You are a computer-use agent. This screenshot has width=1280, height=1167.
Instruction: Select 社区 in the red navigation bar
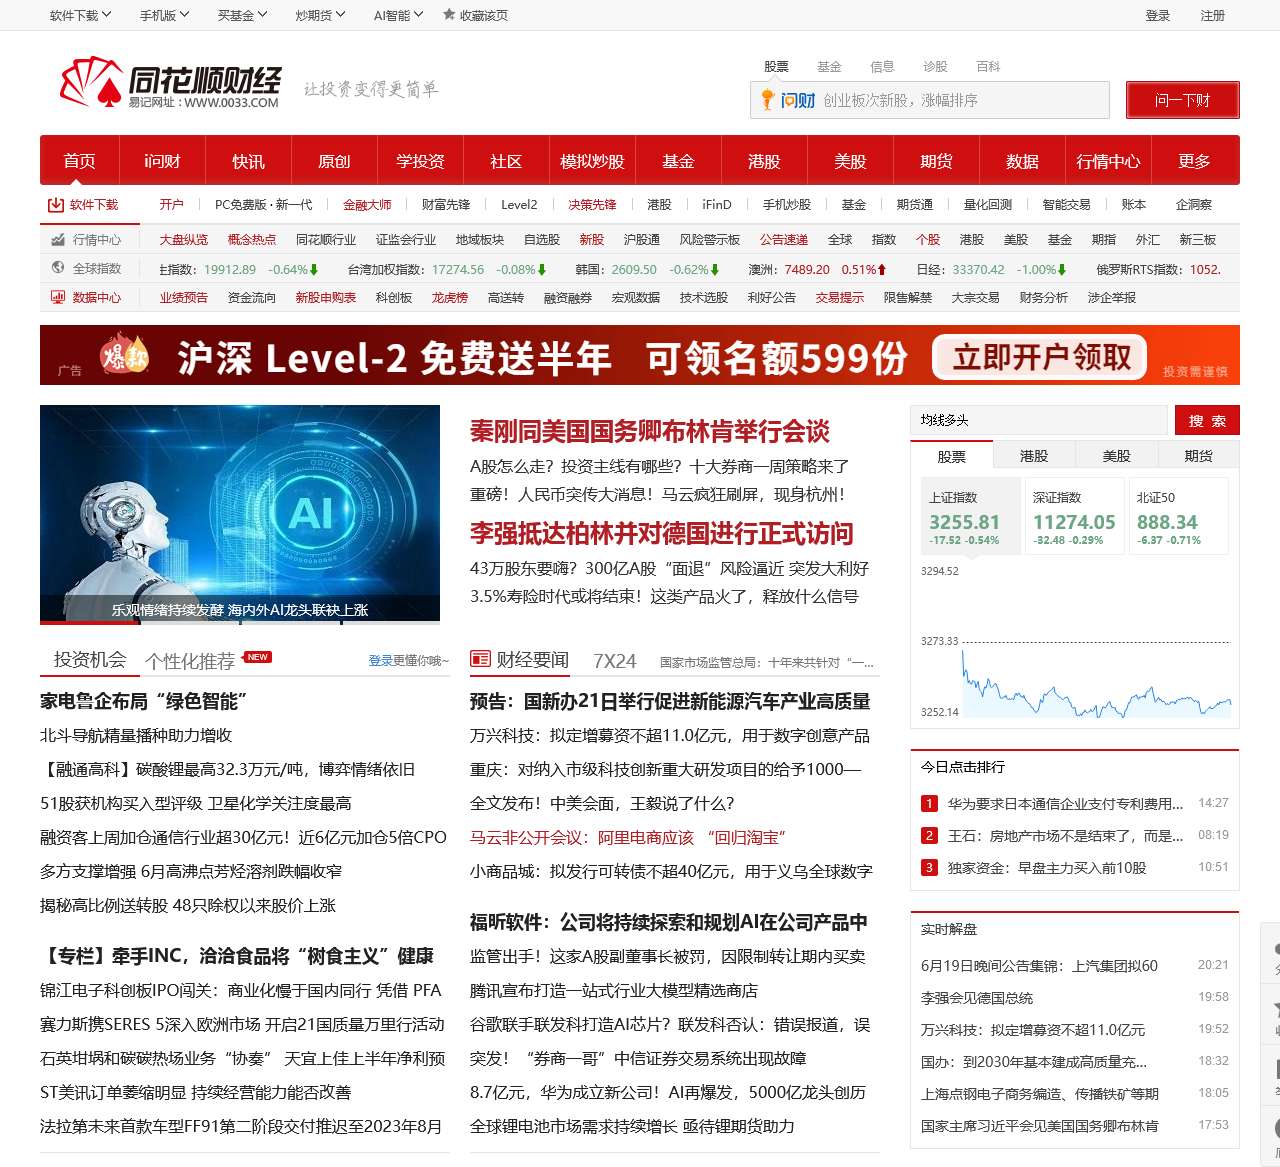506,161
